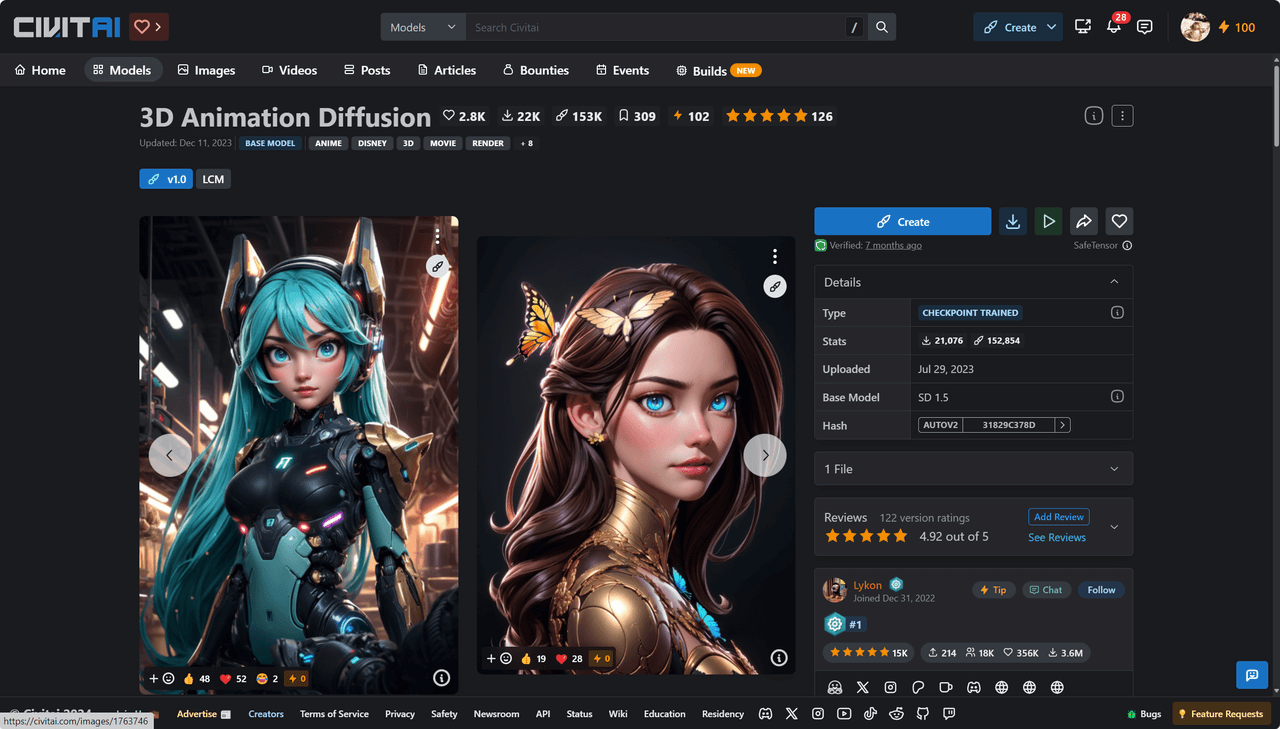Click the search magnifier button
Screen dimensions: 1280x729
tap(882, 27)
